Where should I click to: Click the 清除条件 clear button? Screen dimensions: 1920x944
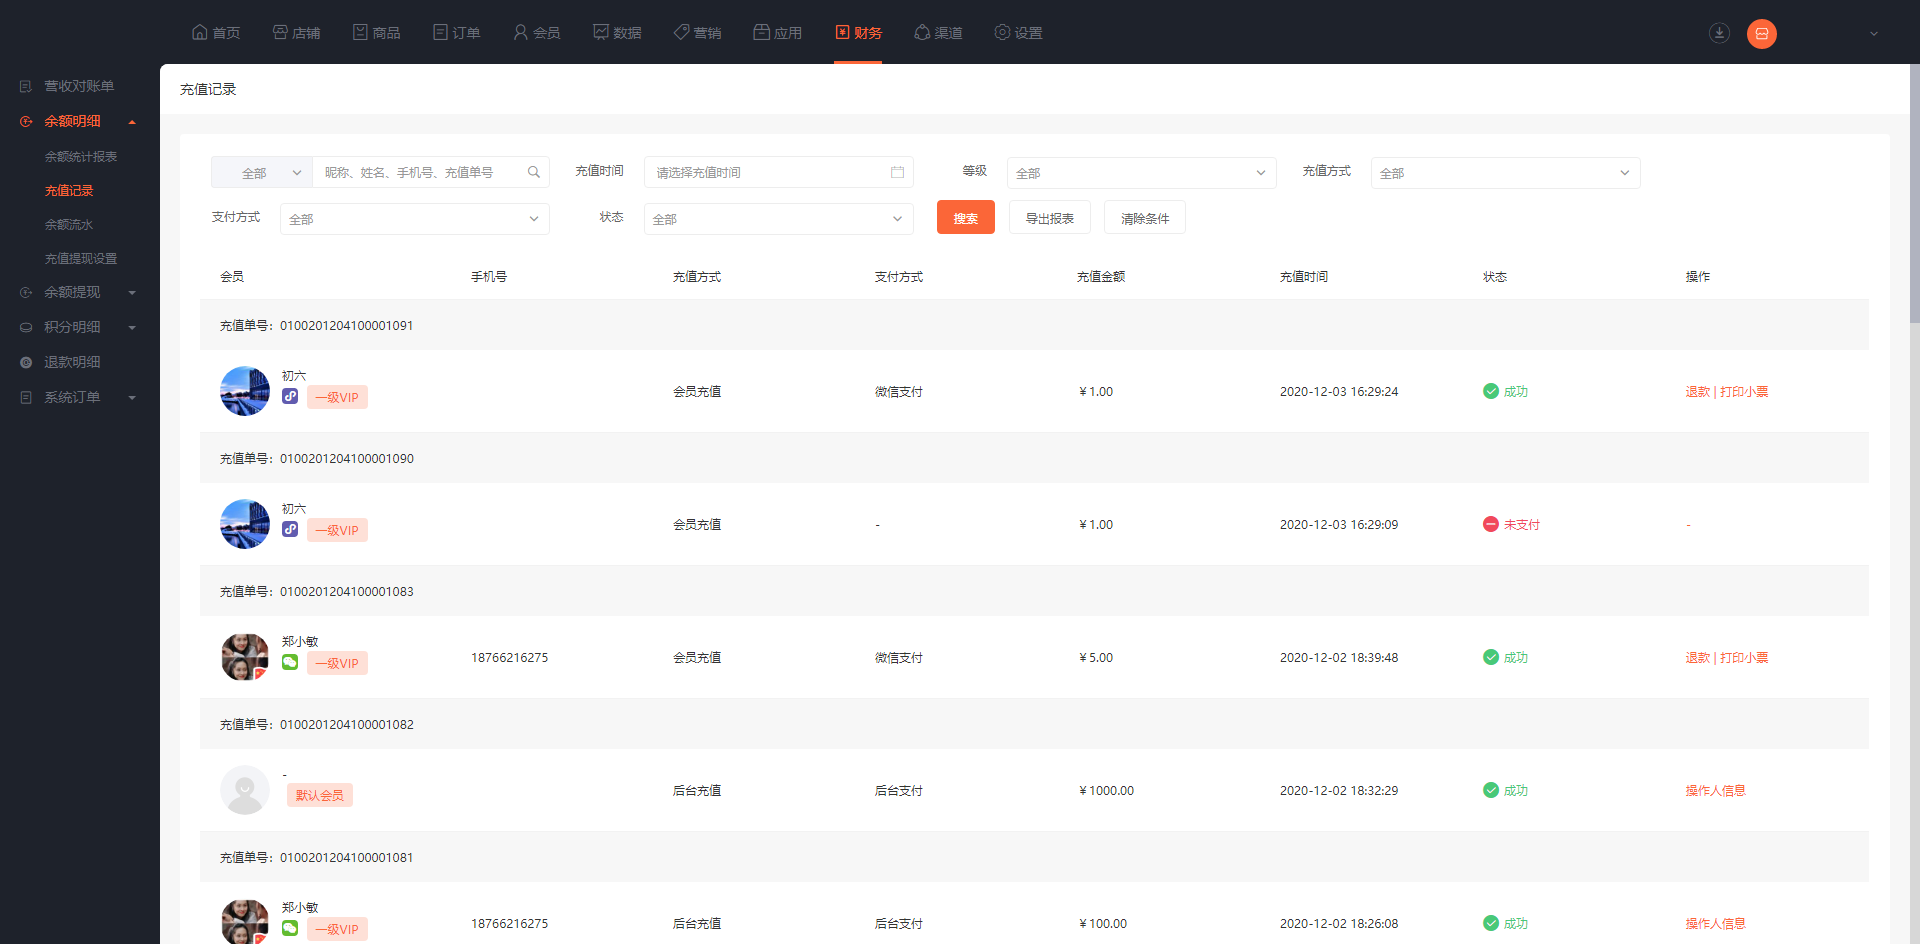(x=1145, y=217)
